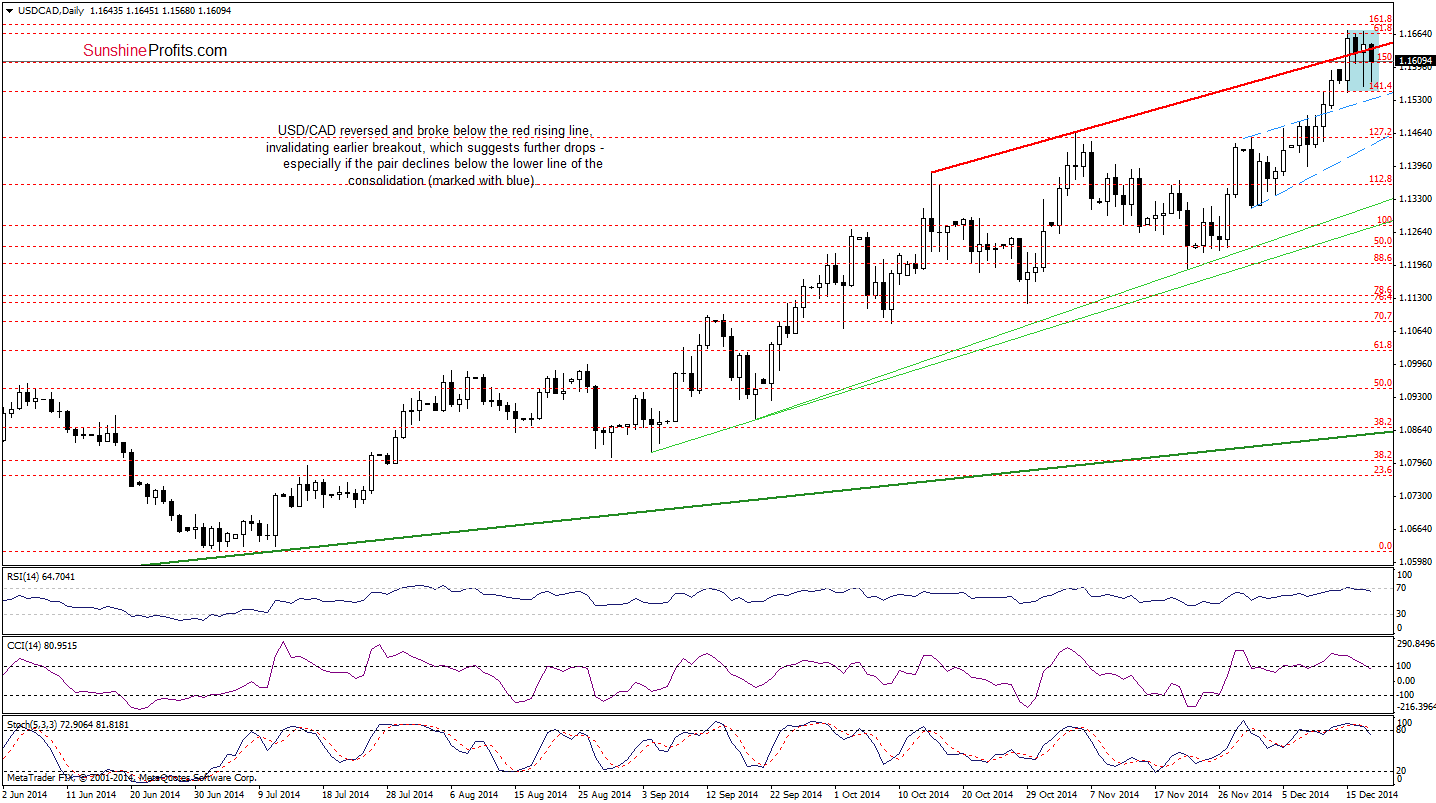The image size is (1436, 803).
Task: Click the Stoch(5,3,3) indicator label
Action: click(66, 724)
